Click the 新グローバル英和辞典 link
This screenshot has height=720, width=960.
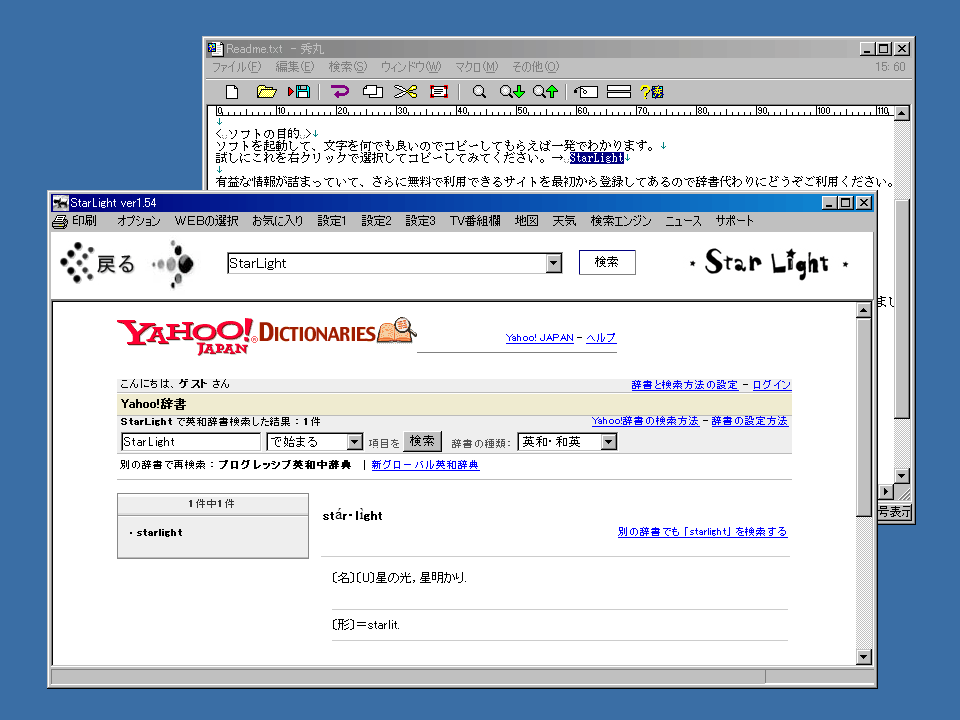425,465
